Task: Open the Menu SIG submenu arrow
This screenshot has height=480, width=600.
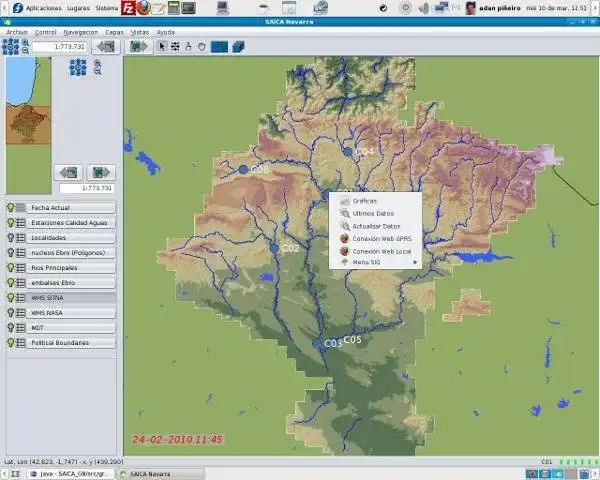Action: pyautogui.click(x=415, y=262)
